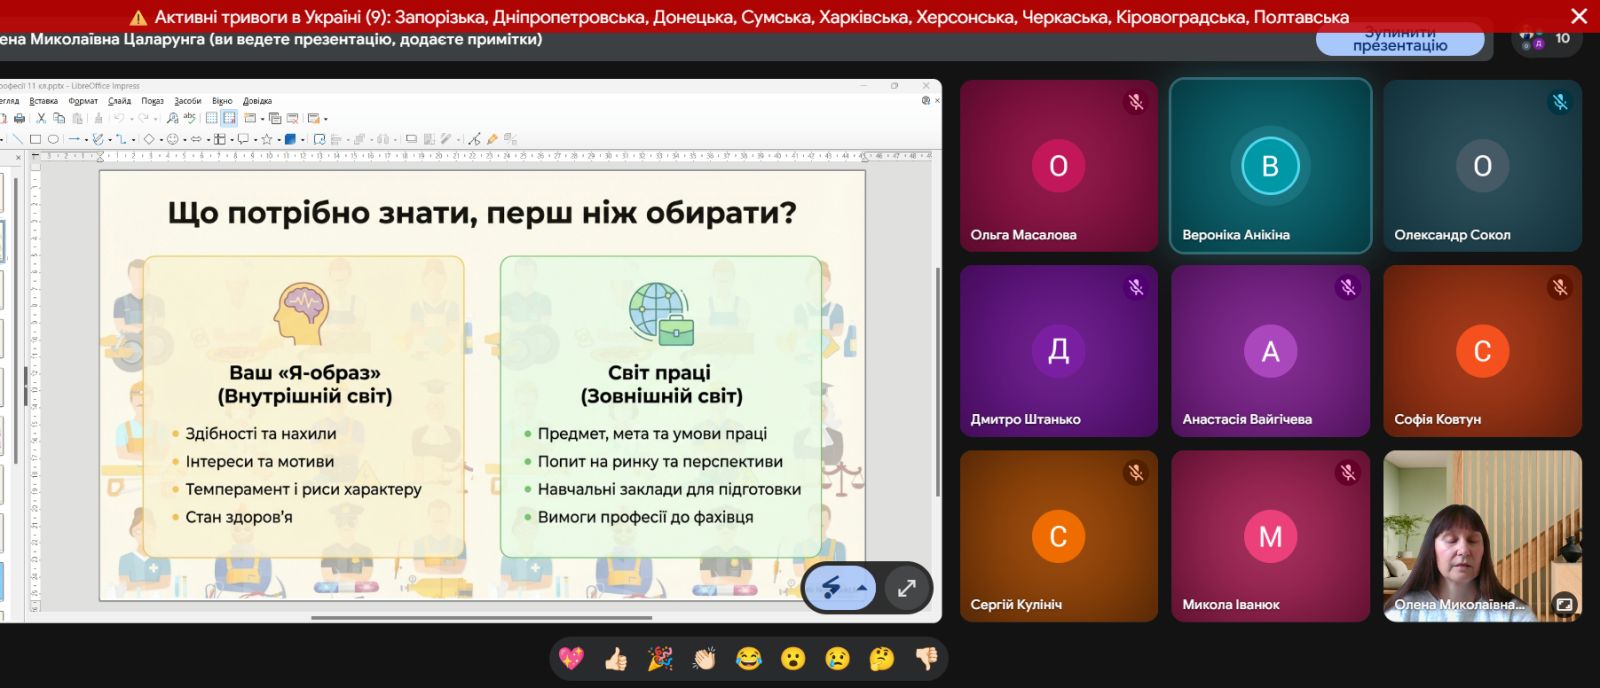
Task: Open participants list showing 10
Action: point(1547,39)
